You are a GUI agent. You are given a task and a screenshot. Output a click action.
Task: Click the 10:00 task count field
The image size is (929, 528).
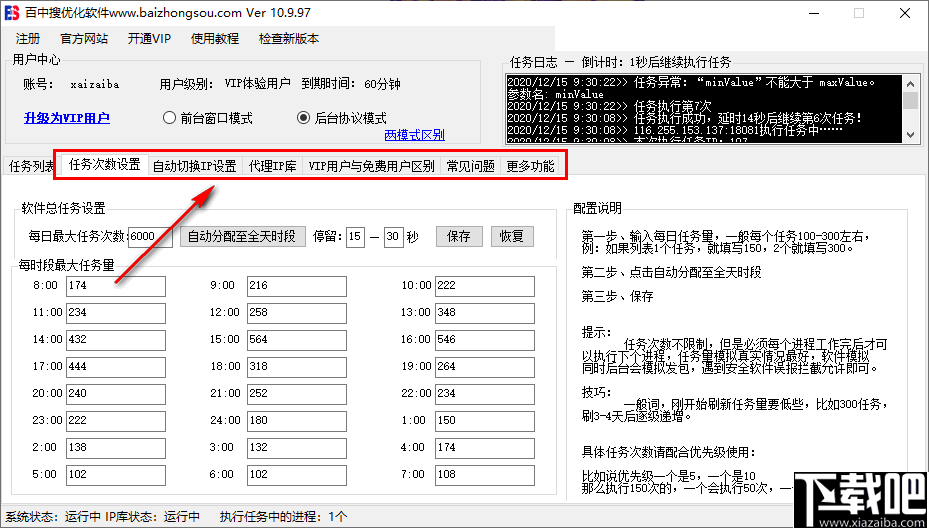click(485, 286)
